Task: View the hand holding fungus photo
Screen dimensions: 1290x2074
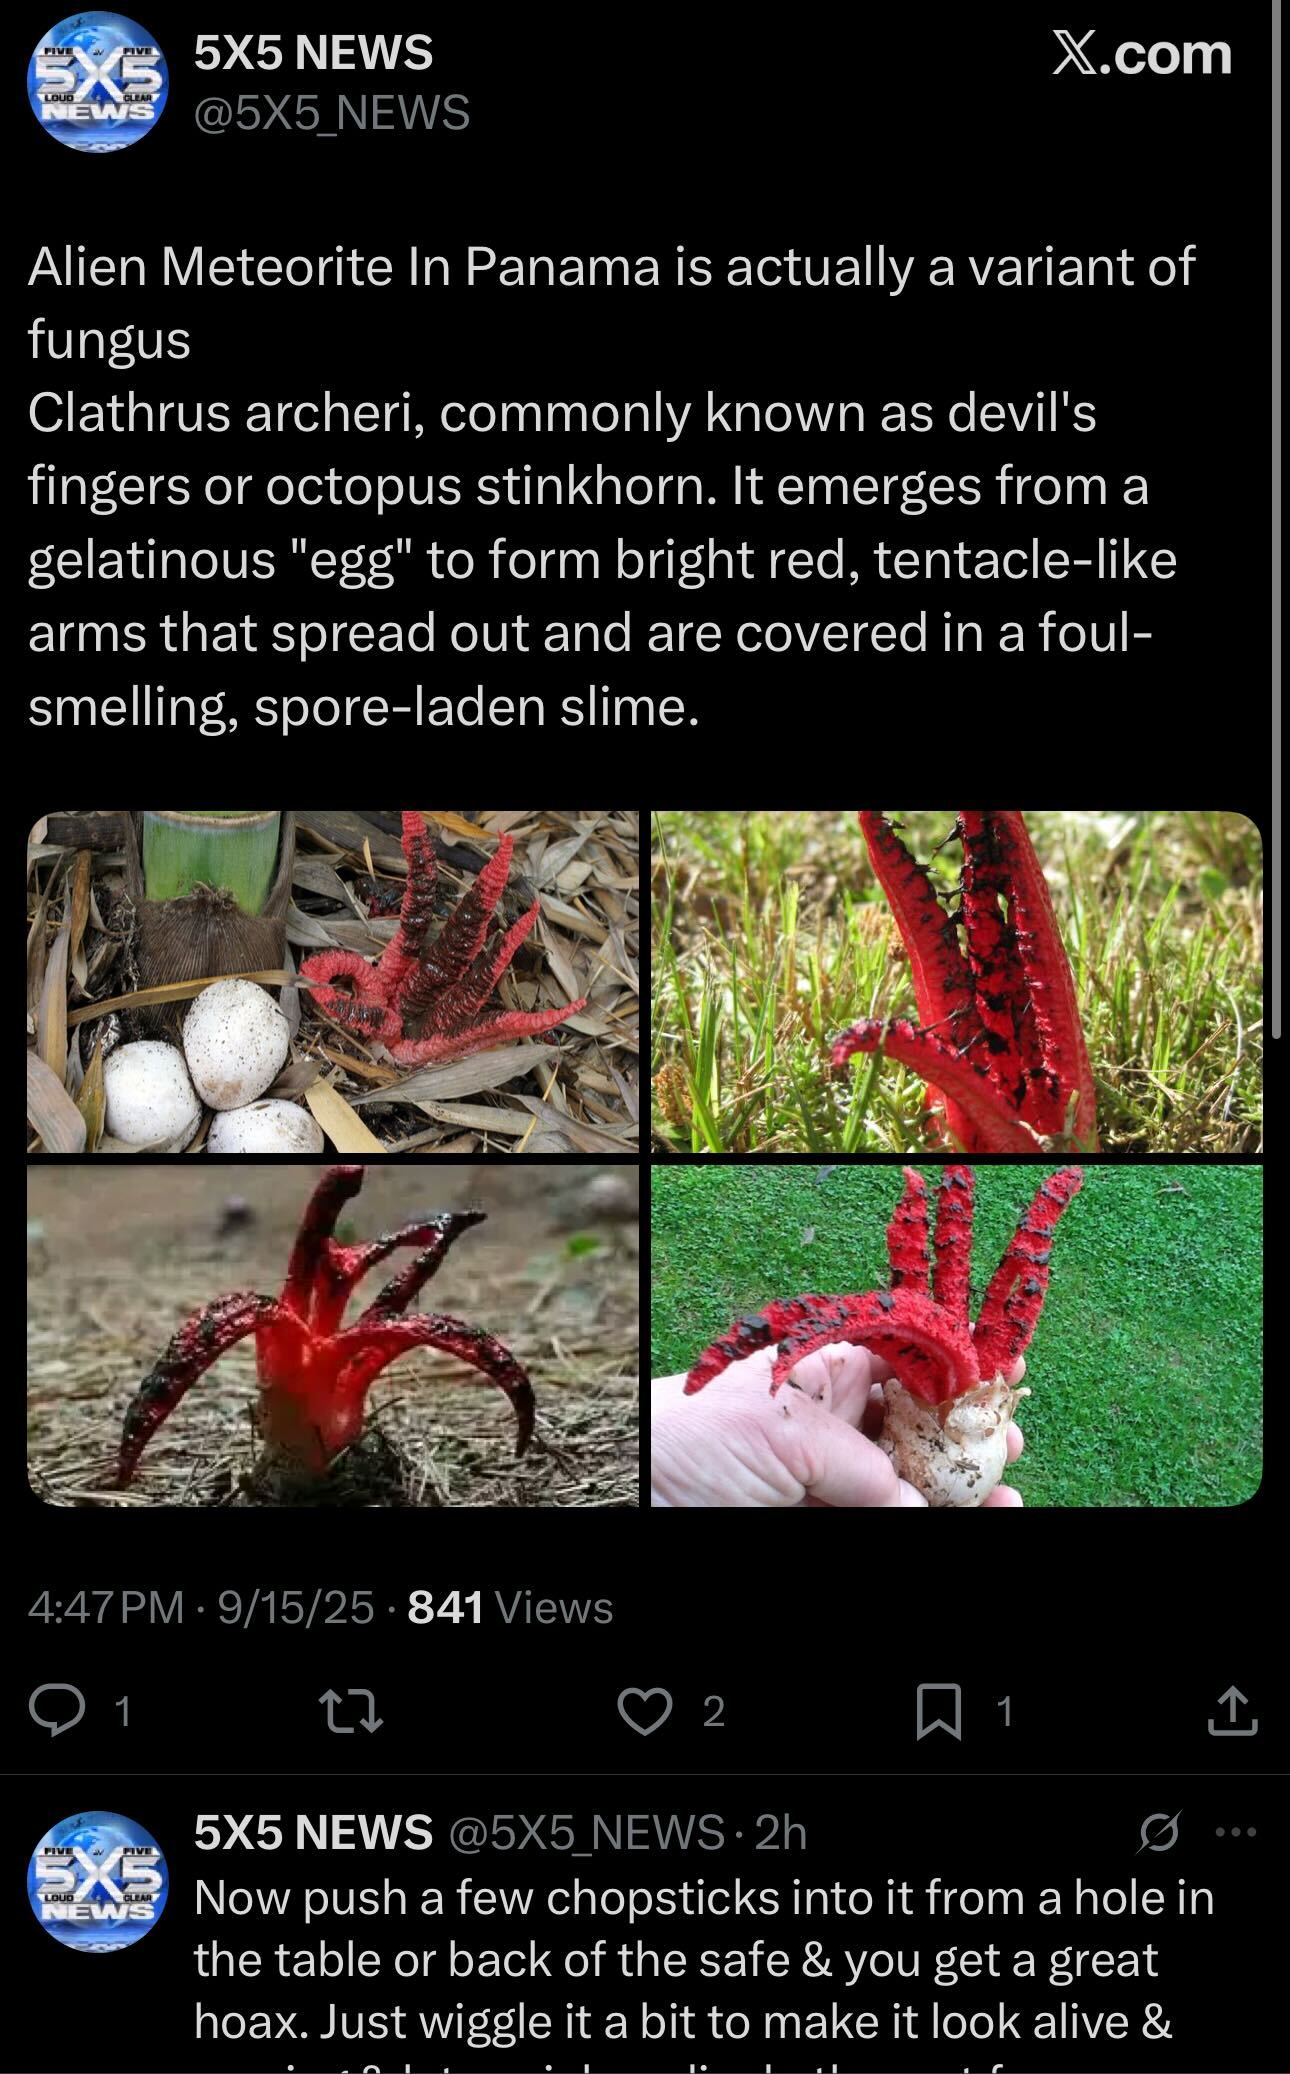Action: [957, 1335]
